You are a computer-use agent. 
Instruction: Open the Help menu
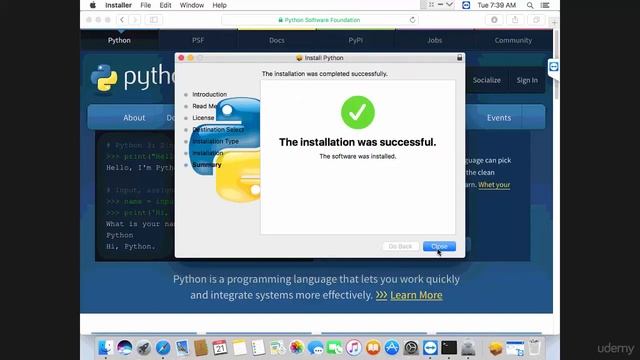coord(220,5)
